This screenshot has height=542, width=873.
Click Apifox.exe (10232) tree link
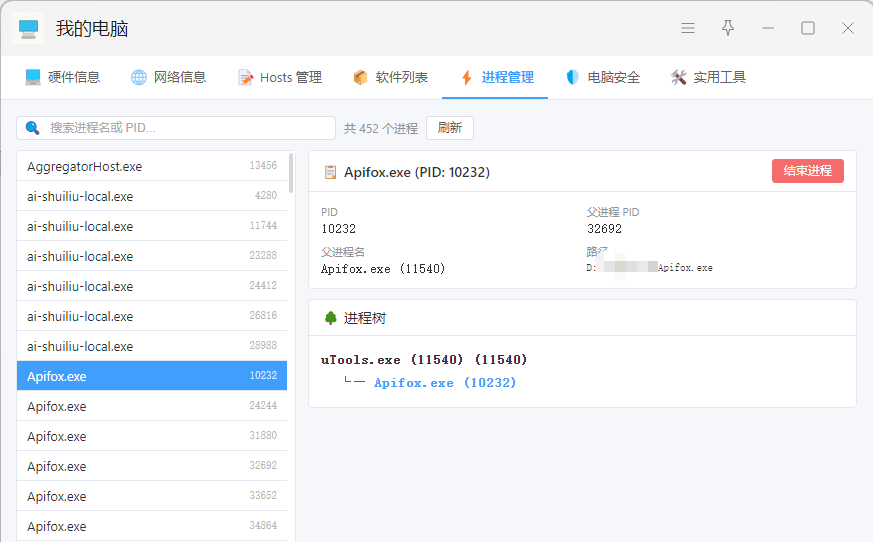pos(445,383)
